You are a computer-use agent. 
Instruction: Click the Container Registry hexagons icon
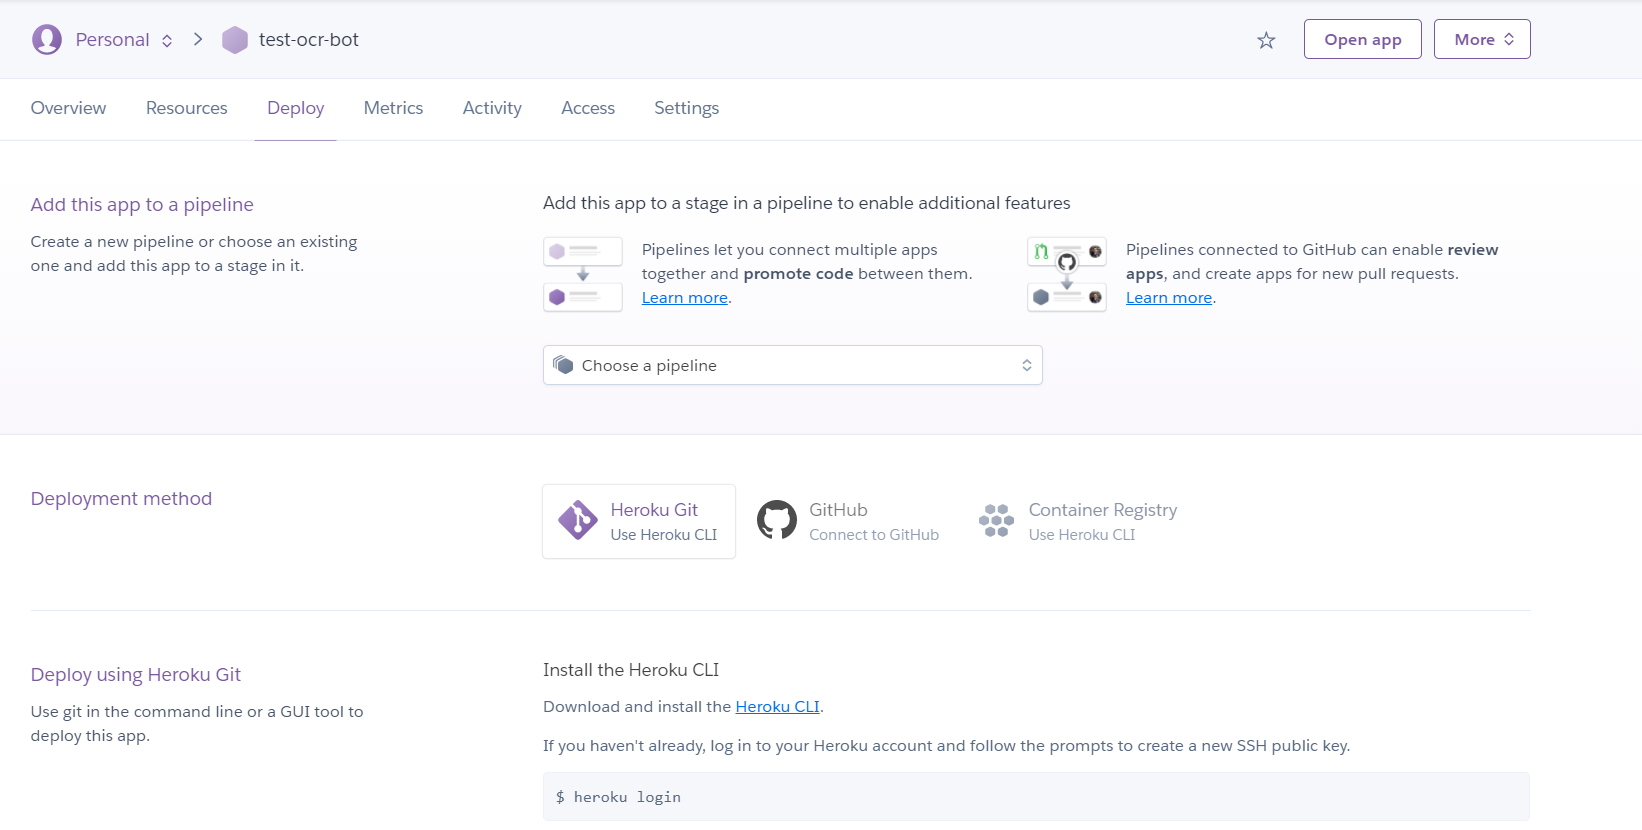(996, 520)
